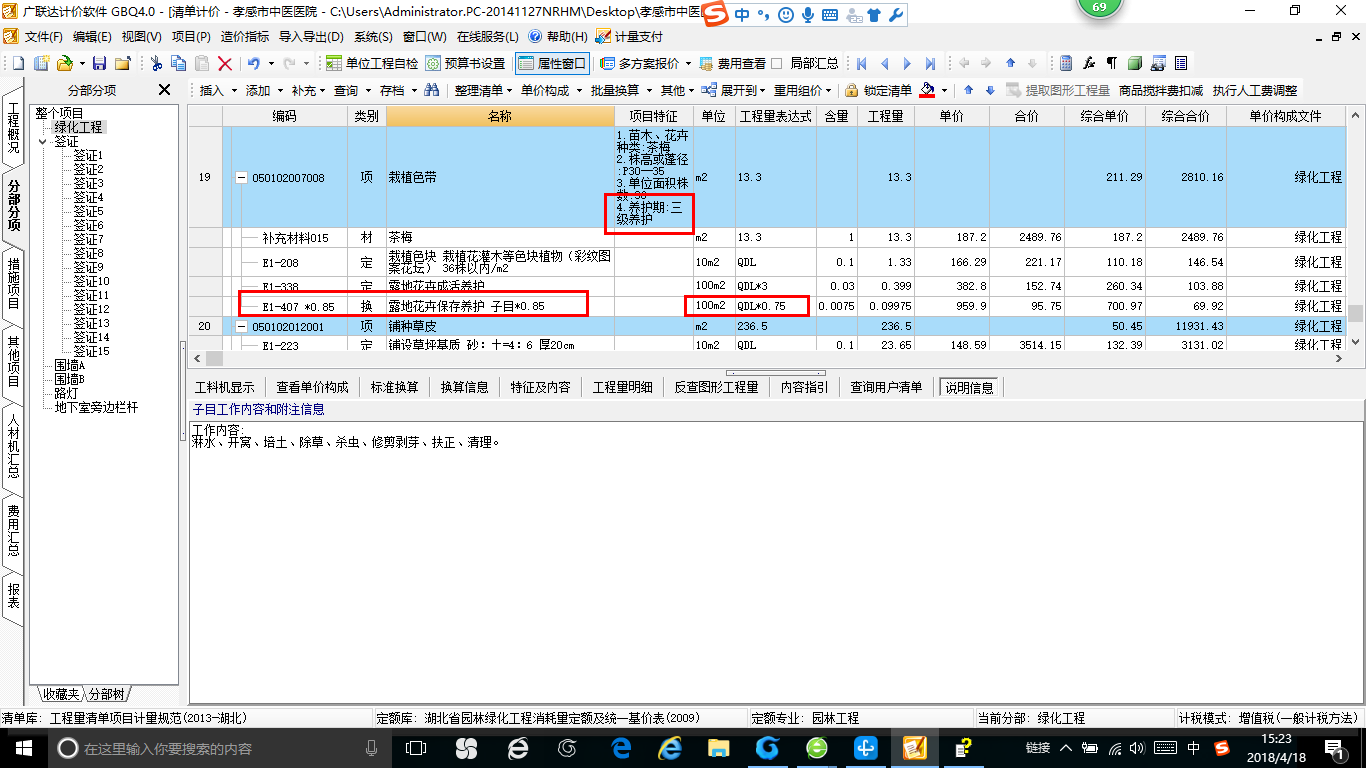
Task: Click the red X delete icon
Action: click(225, 63)
